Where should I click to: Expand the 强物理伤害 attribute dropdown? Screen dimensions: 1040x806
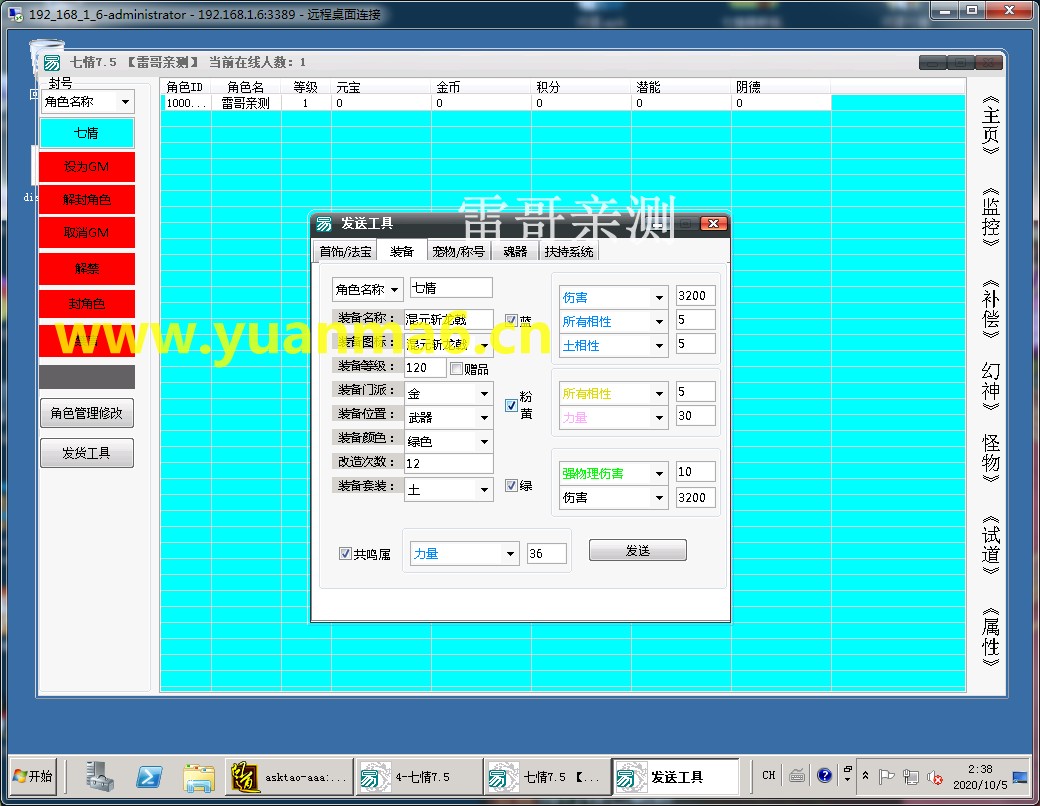[659, 473]
